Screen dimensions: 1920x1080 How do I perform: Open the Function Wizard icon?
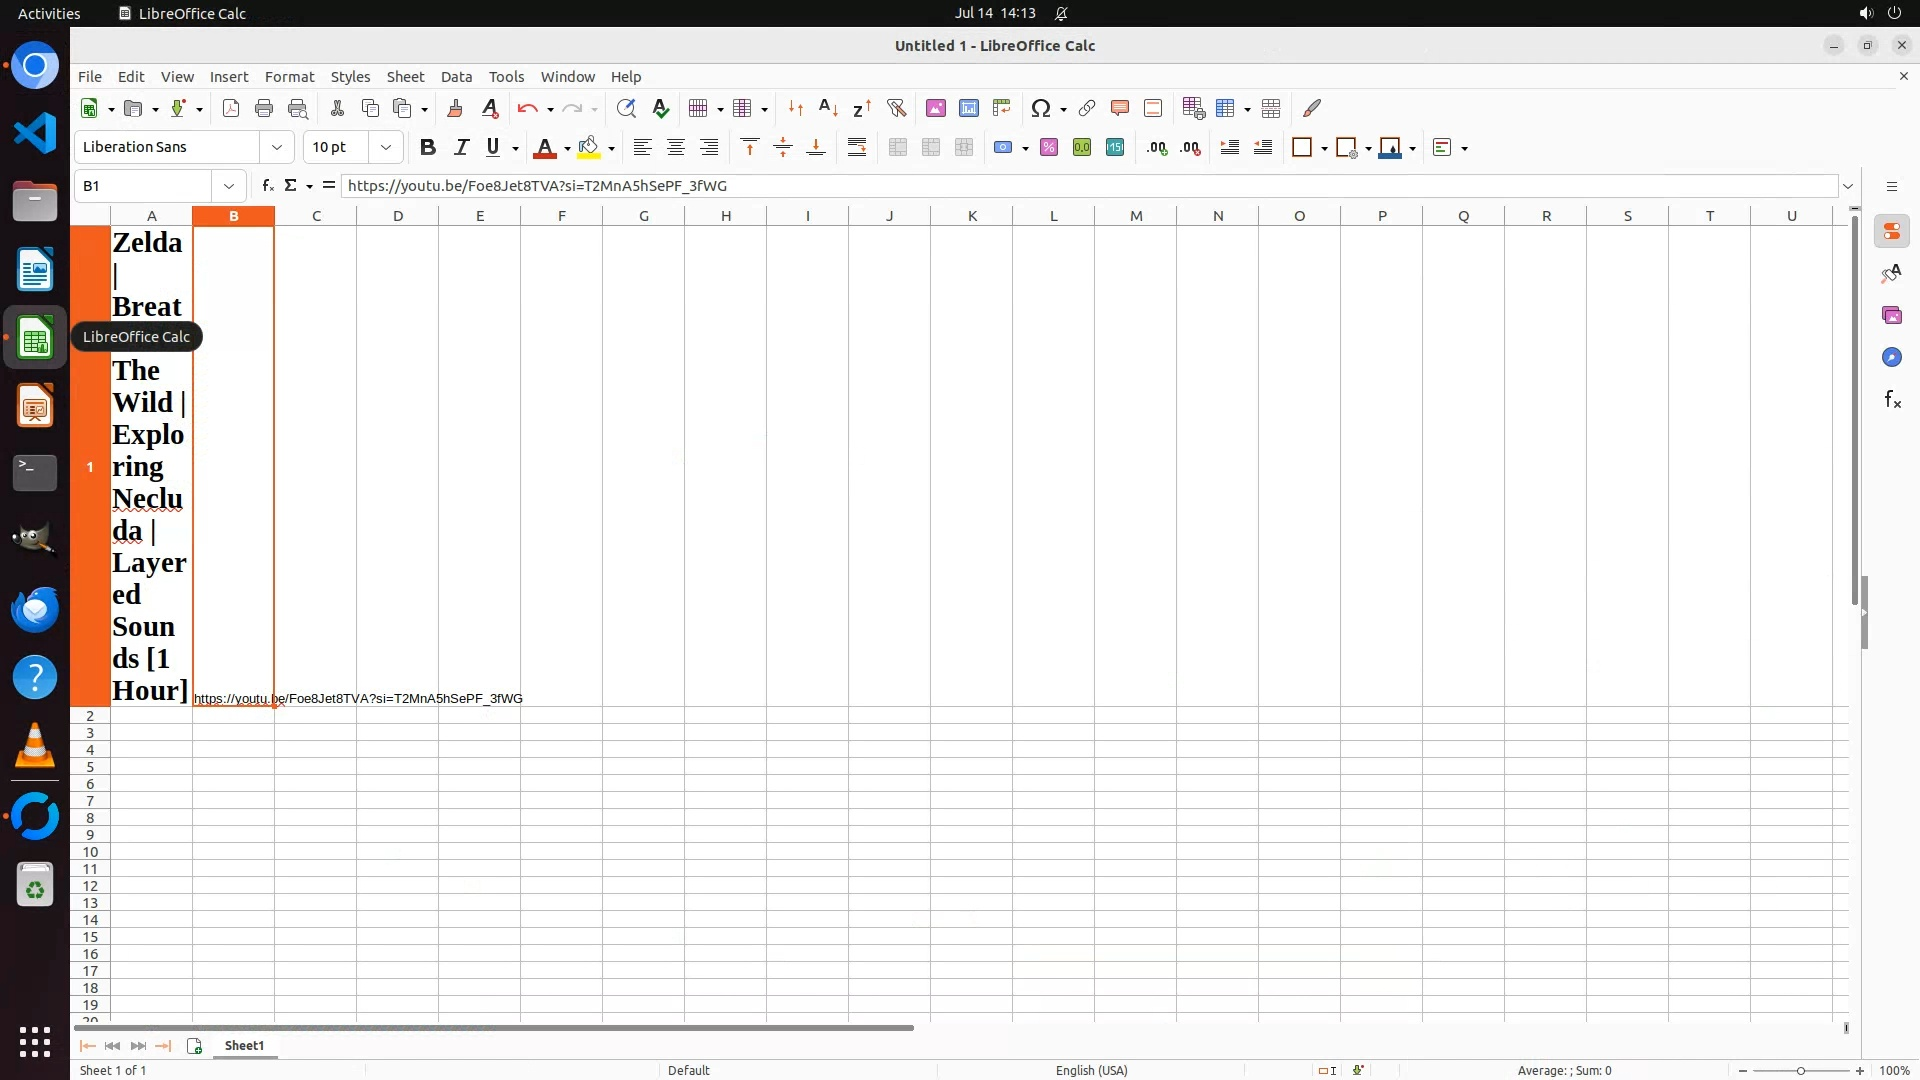[x=267, y=186]
